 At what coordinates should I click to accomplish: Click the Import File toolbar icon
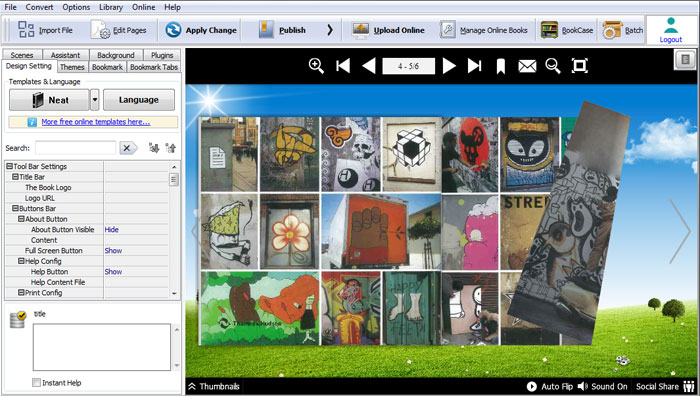coord(26,29)
